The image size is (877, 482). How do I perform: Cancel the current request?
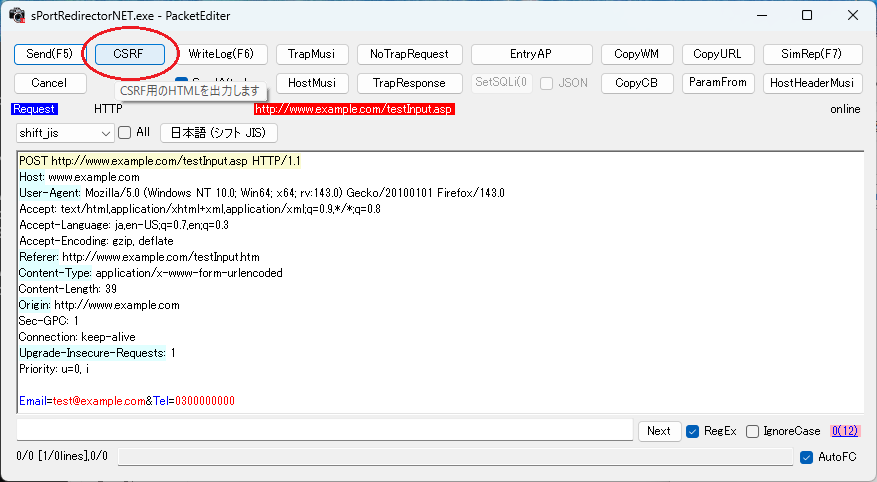tap(50, 83)
